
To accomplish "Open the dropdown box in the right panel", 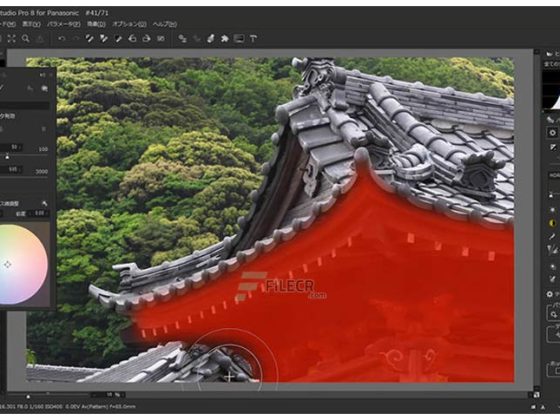I will (x=554, y=175).
